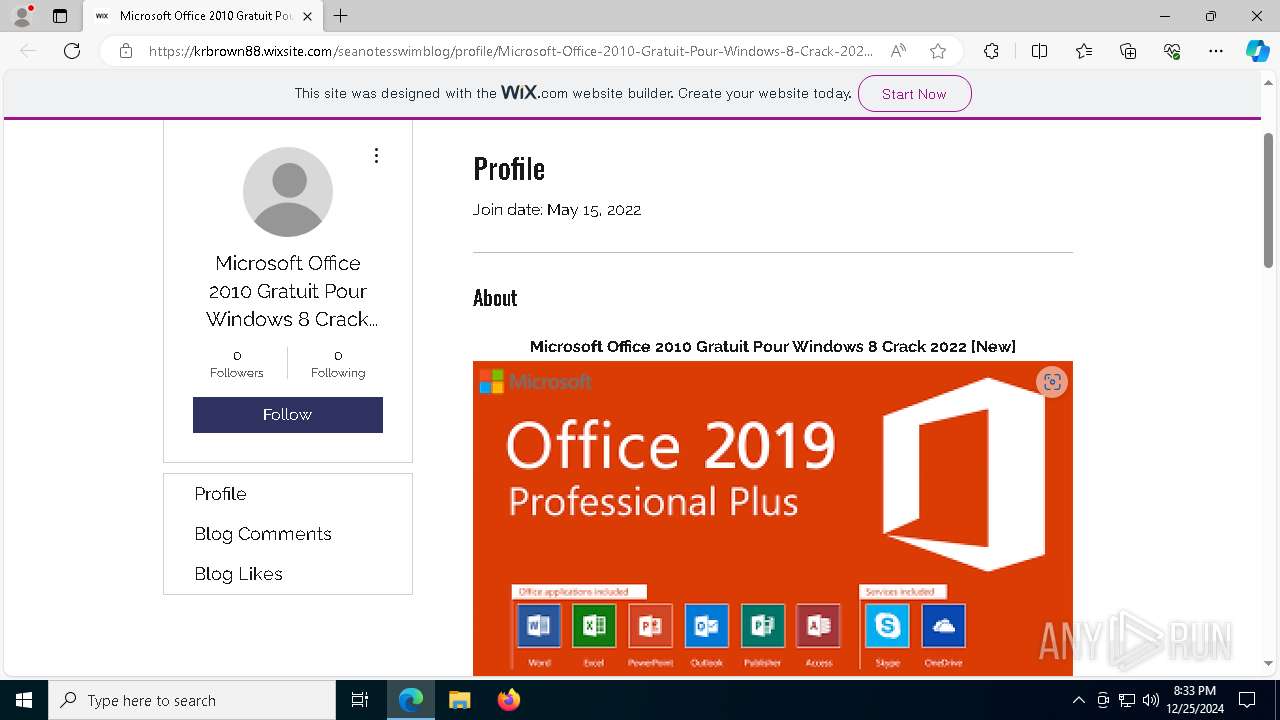Click the 0 Followers count
1280x720 pixels.
tap(237, 364)
